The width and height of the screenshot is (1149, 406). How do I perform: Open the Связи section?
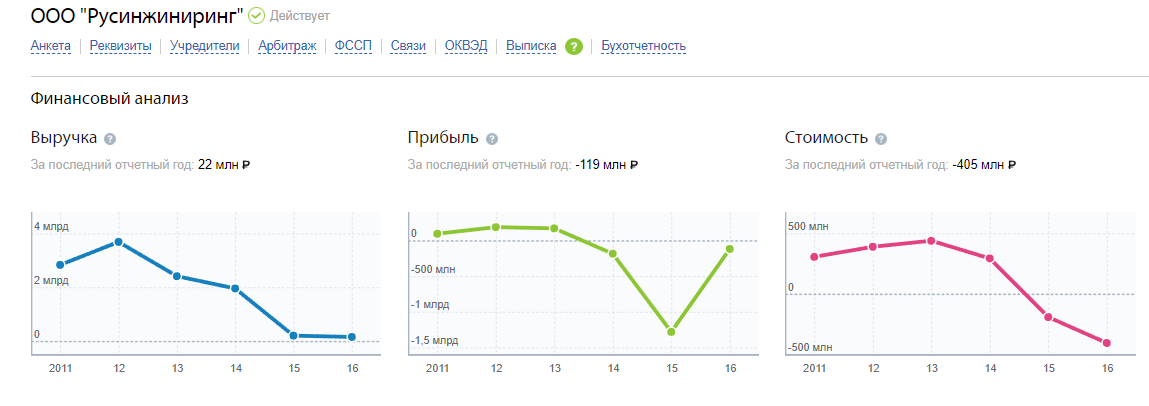(x=408, y=46)
